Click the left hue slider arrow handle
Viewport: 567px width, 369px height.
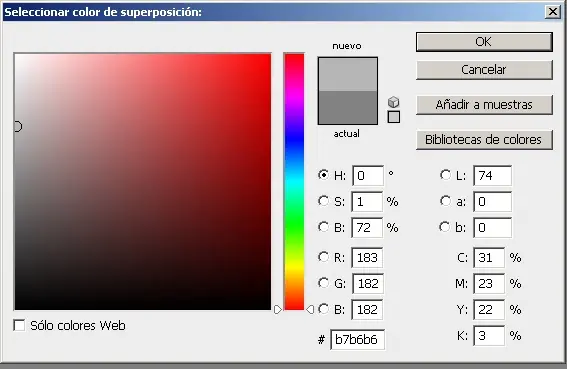277,309
